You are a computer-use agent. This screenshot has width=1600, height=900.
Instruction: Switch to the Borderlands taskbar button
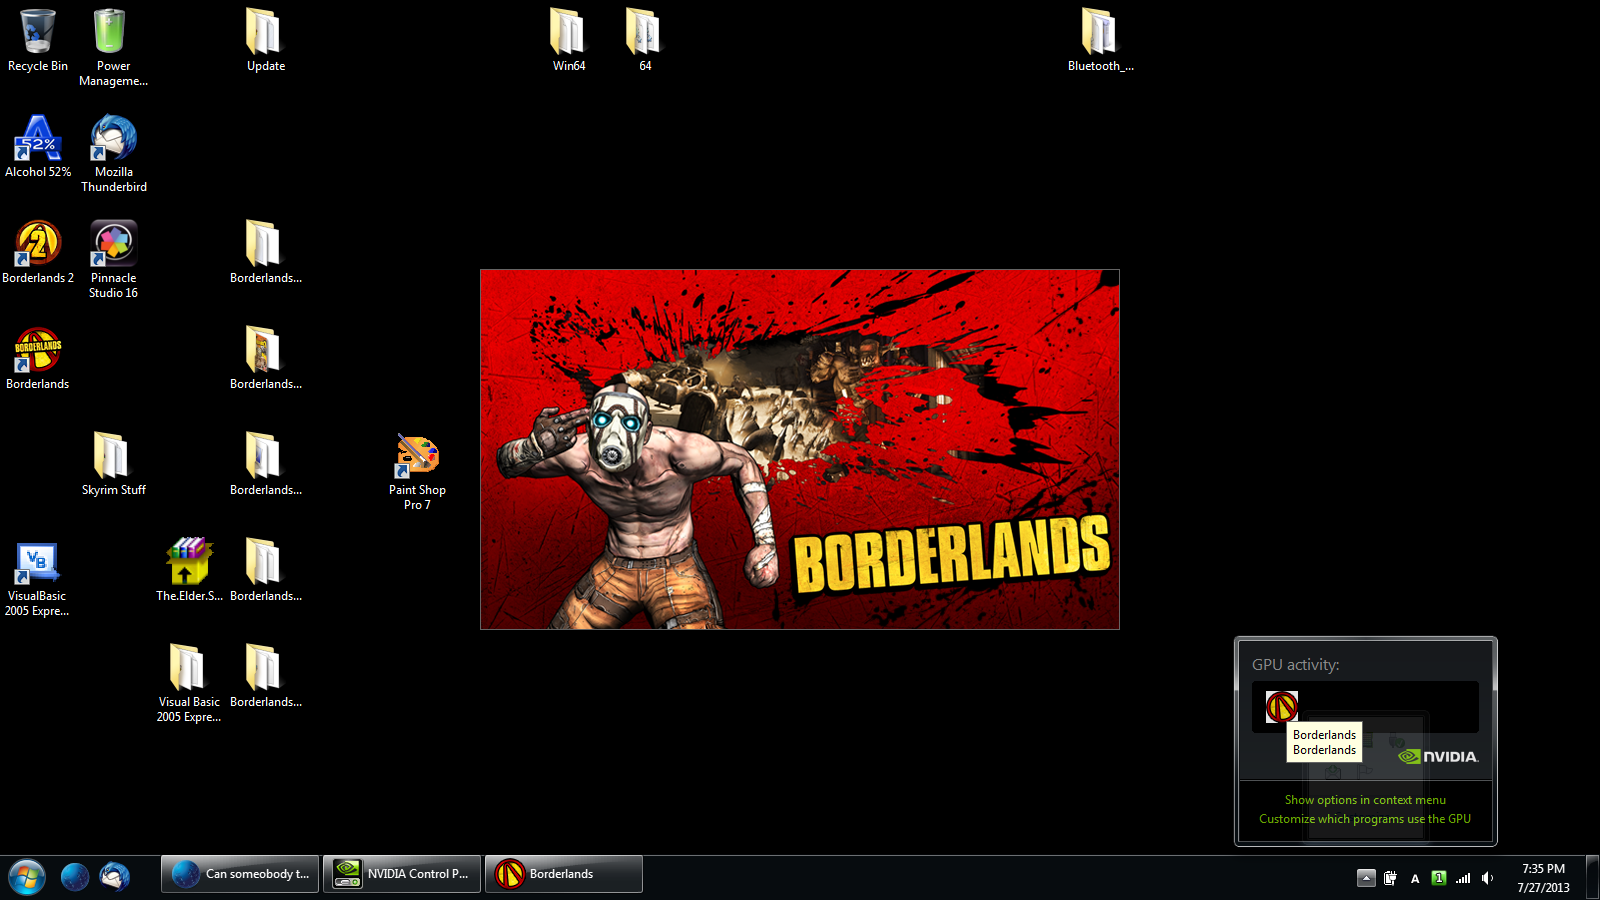pyautogui.click(x=564, y=874)
